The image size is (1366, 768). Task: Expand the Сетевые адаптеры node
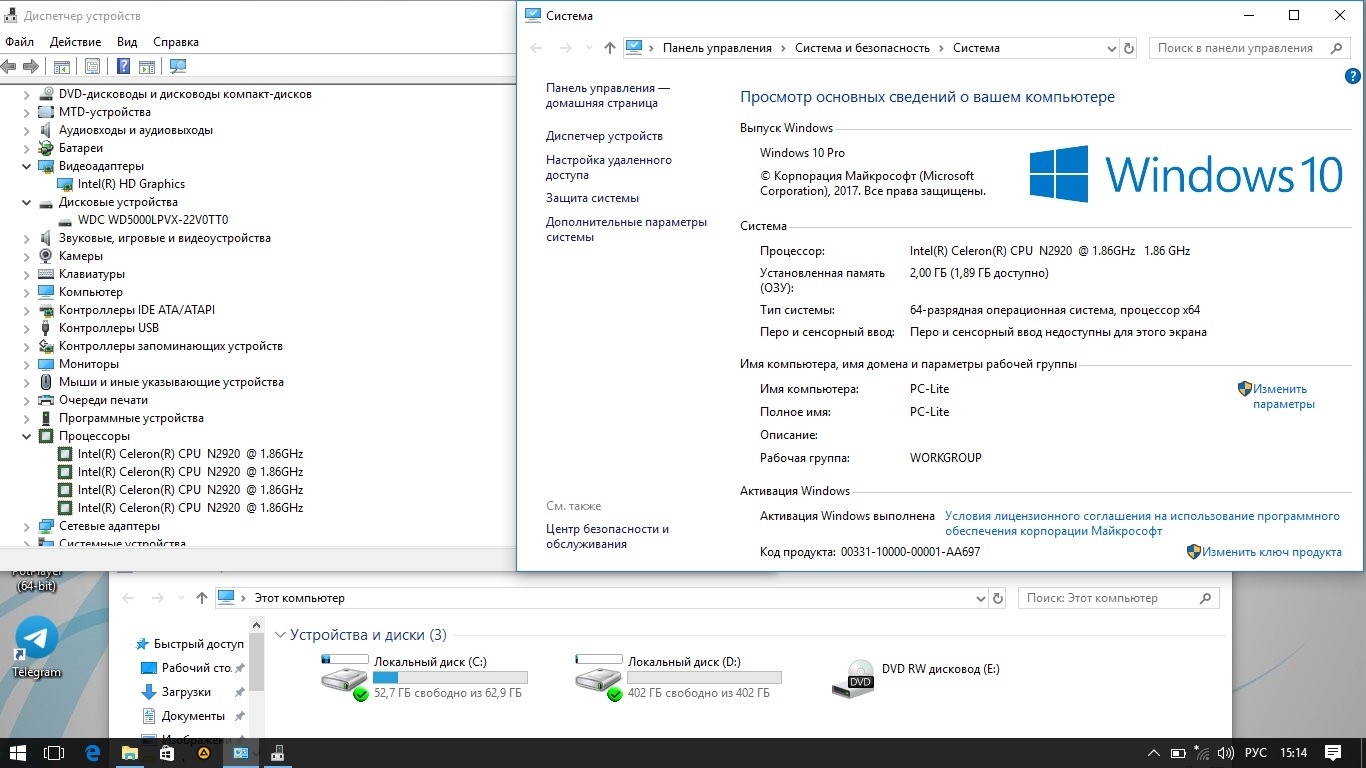[x=27, y=526]
